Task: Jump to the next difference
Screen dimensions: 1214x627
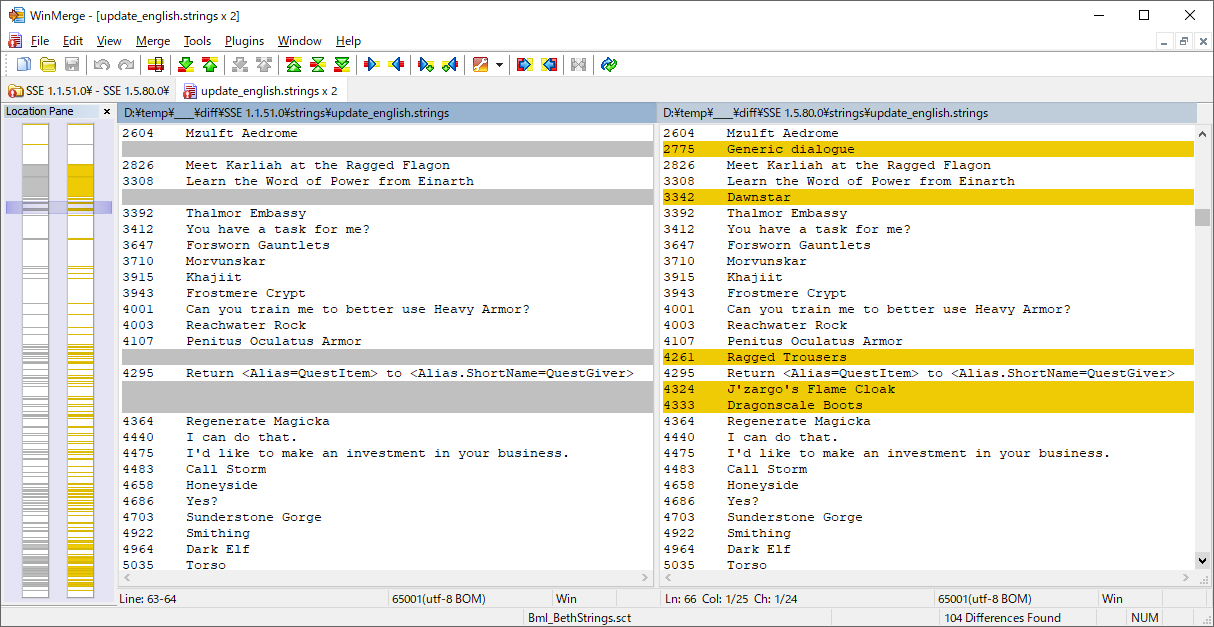Action: [x=186, y=65]
